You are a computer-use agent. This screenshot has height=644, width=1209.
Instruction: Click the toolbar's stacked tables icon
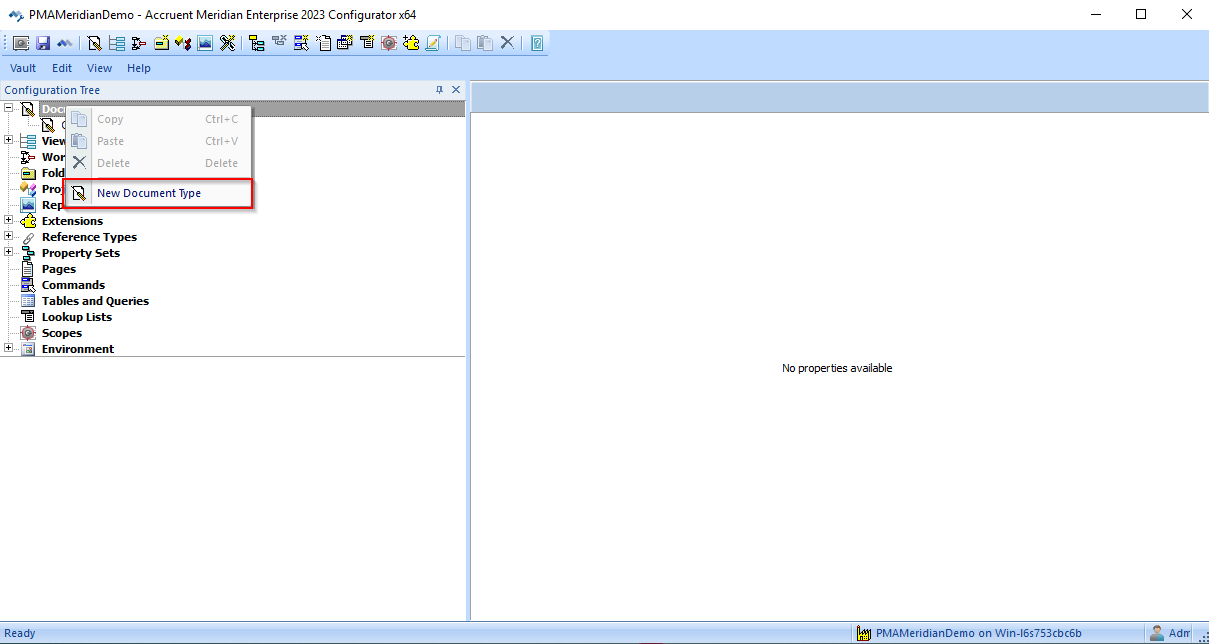pyautogui.click(x=345, y=43)
